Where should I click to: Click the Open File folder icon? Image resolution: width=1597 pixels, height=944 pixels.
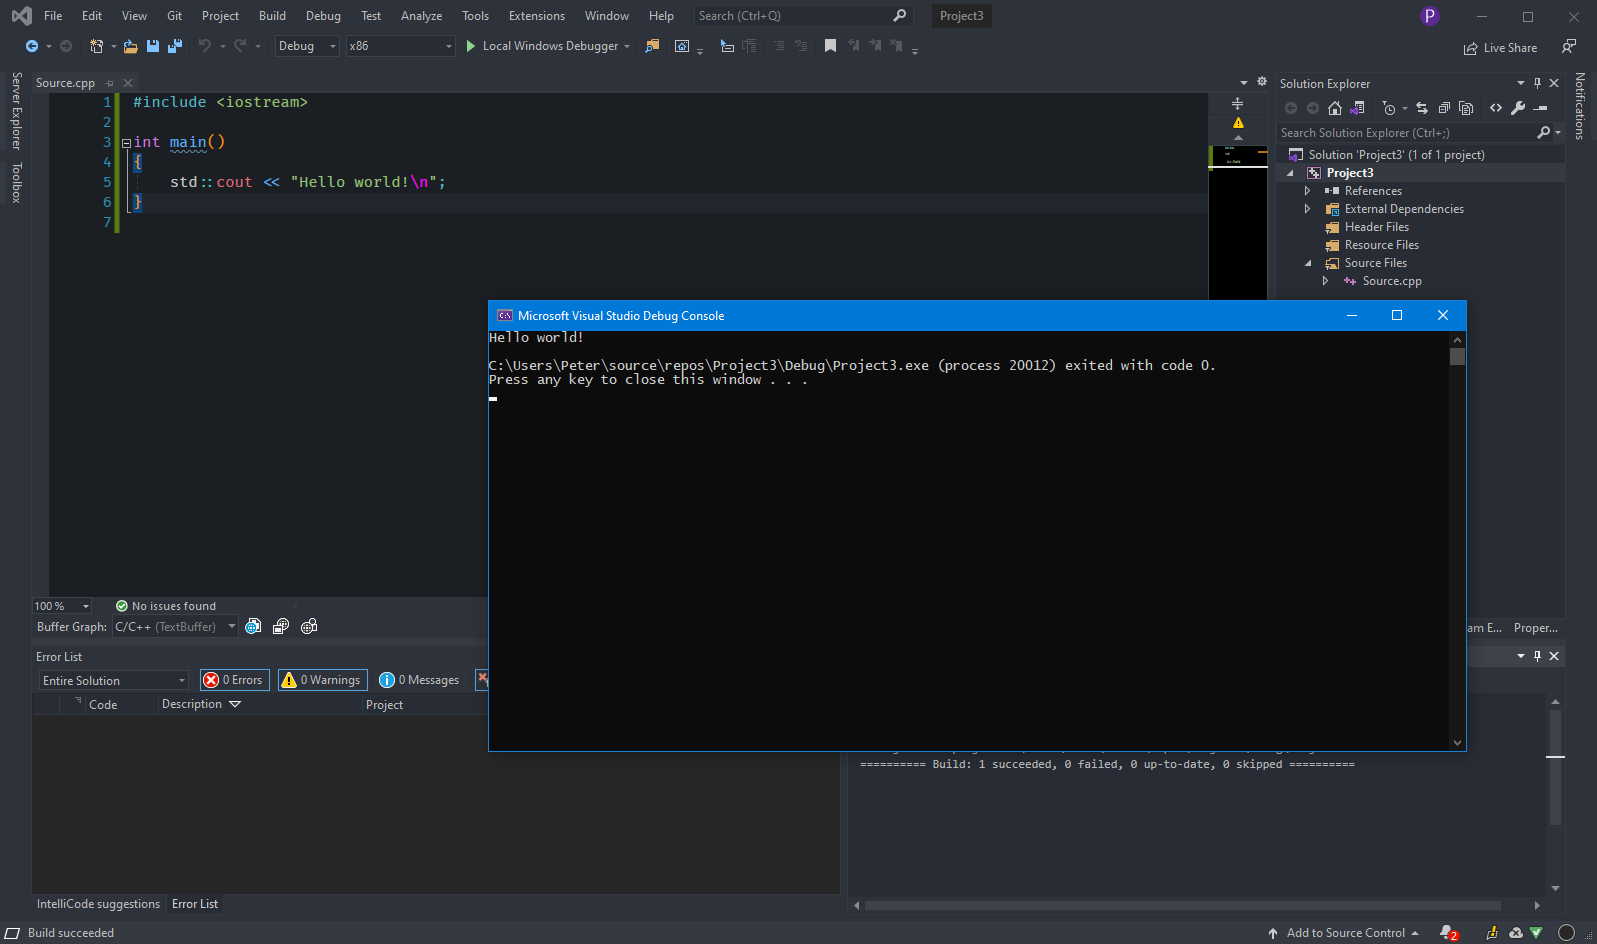coord(130,46)
